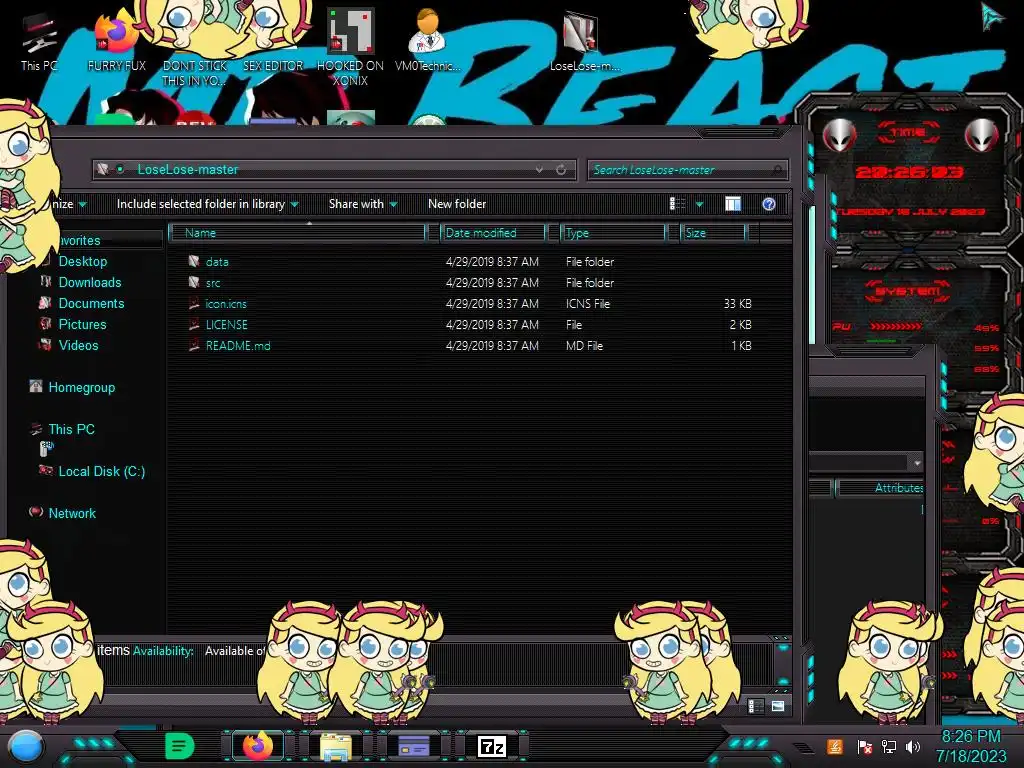Select Homegroup in the navigation pane
The width and height of the screenshot is (1024, 768).
(x=81, y=387)
